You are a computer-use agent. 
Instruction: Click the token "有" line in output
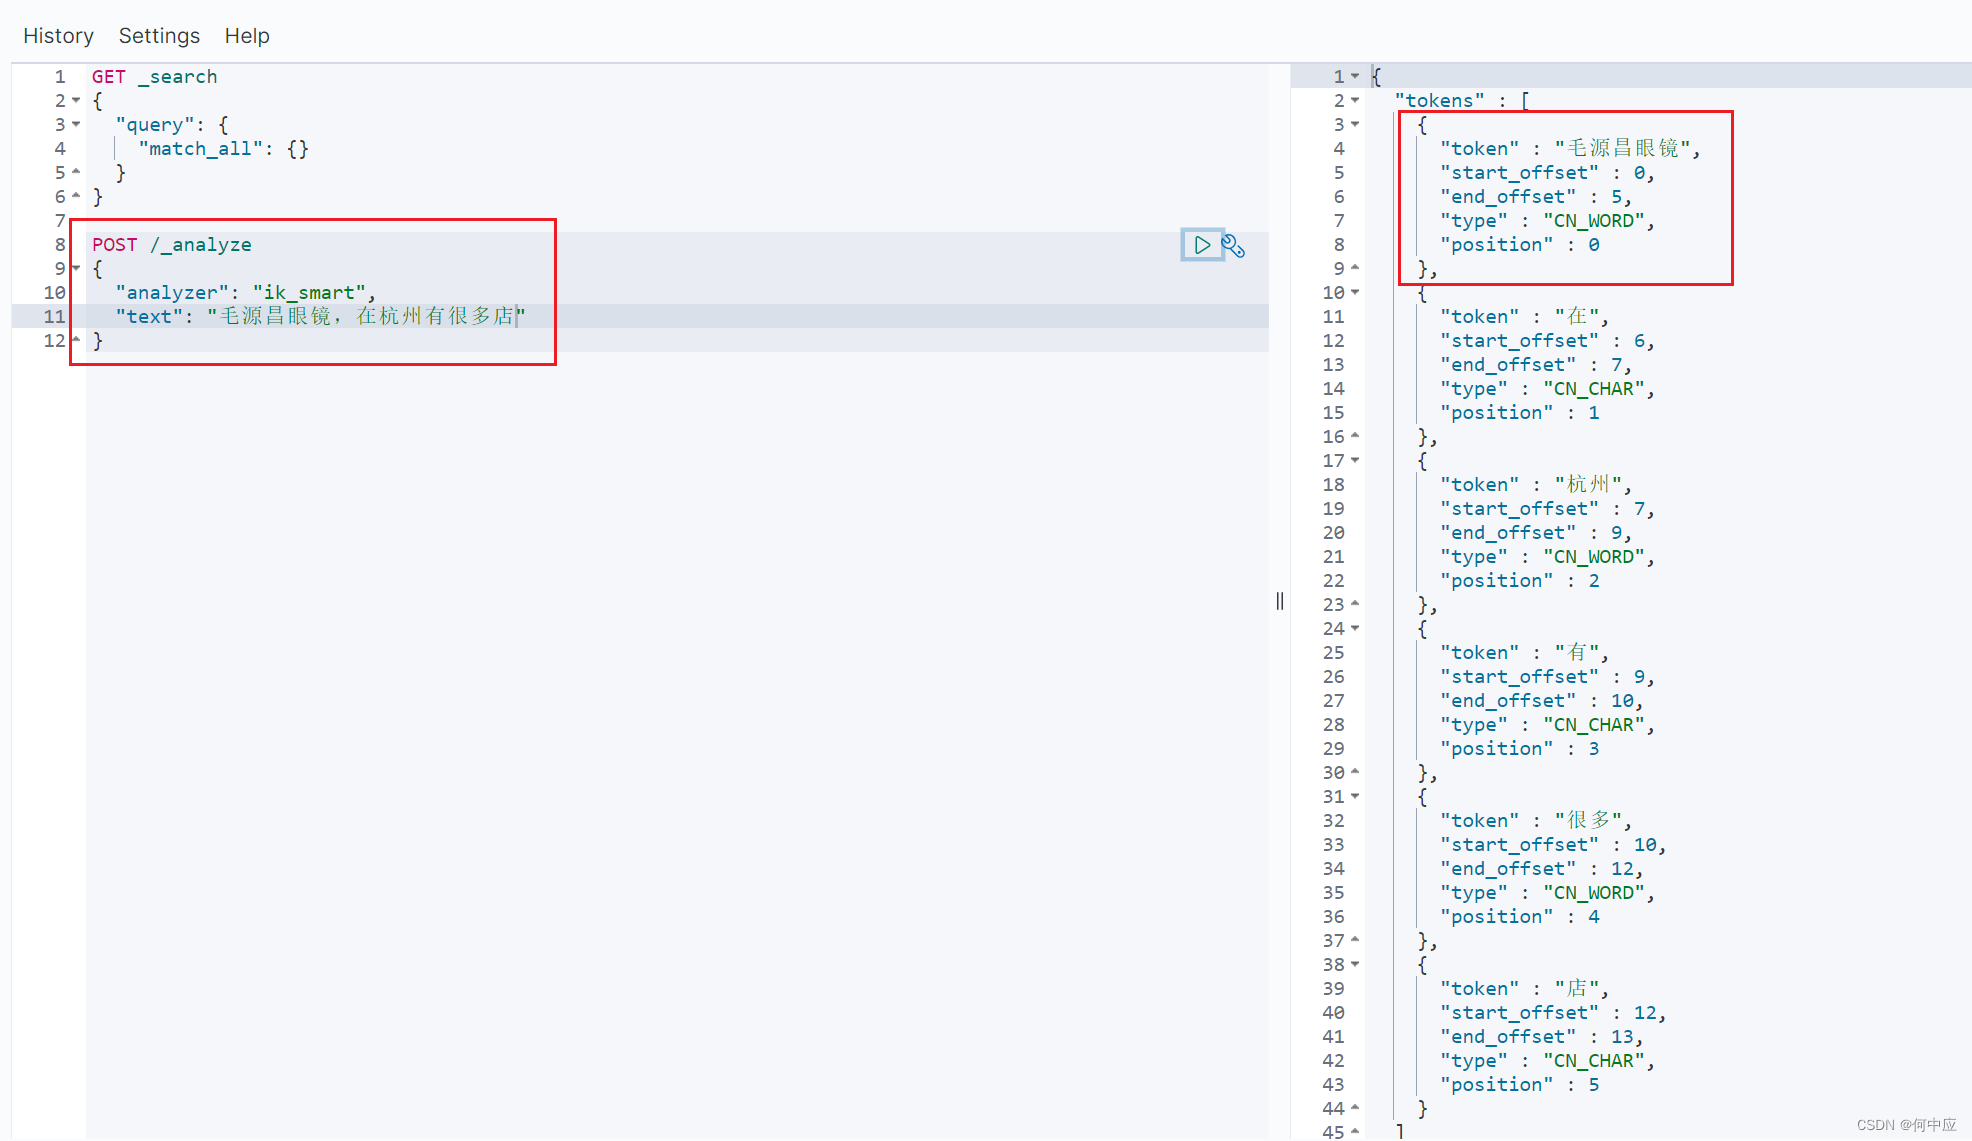click(1524, 653)
